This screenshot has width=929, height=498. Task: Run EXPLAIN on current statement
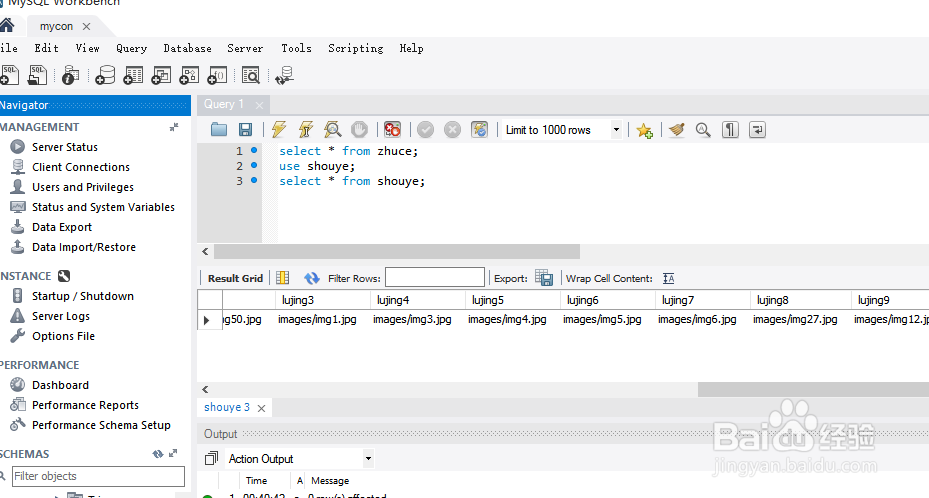point(332,129)
